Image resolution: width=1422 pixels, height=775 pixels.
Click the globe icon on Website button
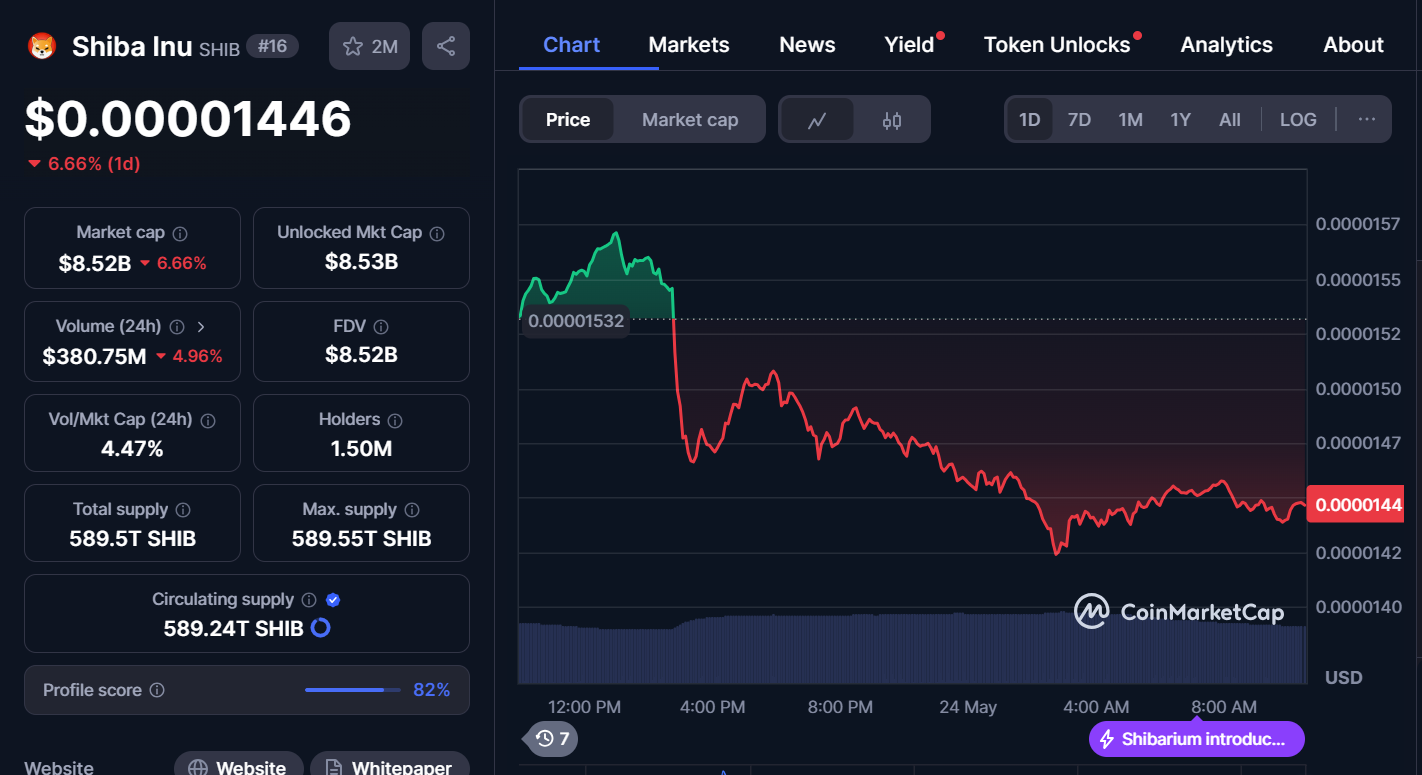point(198,768)
